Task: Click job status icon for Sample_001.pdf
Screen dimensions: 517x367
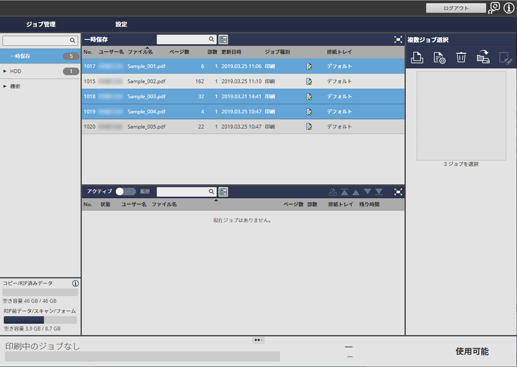Action: coord(309,66)
